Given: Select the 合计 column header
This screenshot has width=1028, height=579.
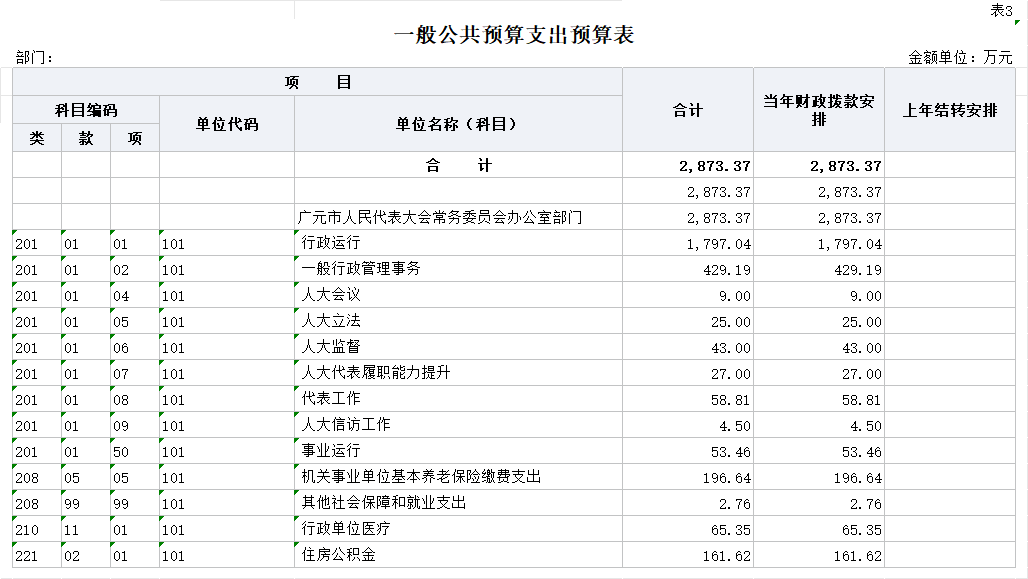Looking at the screenshot, I should (687, 110).
